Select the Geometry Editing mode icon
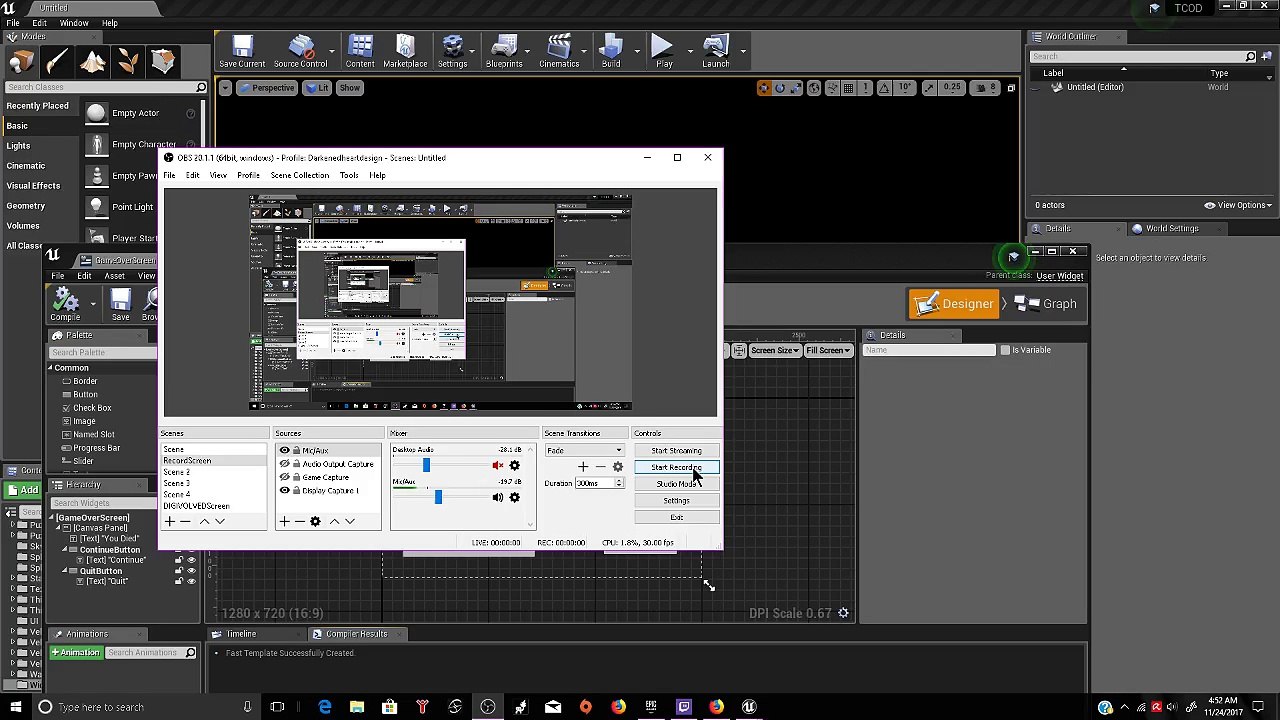Screen dimensions: 1280x720 [163, 62]
